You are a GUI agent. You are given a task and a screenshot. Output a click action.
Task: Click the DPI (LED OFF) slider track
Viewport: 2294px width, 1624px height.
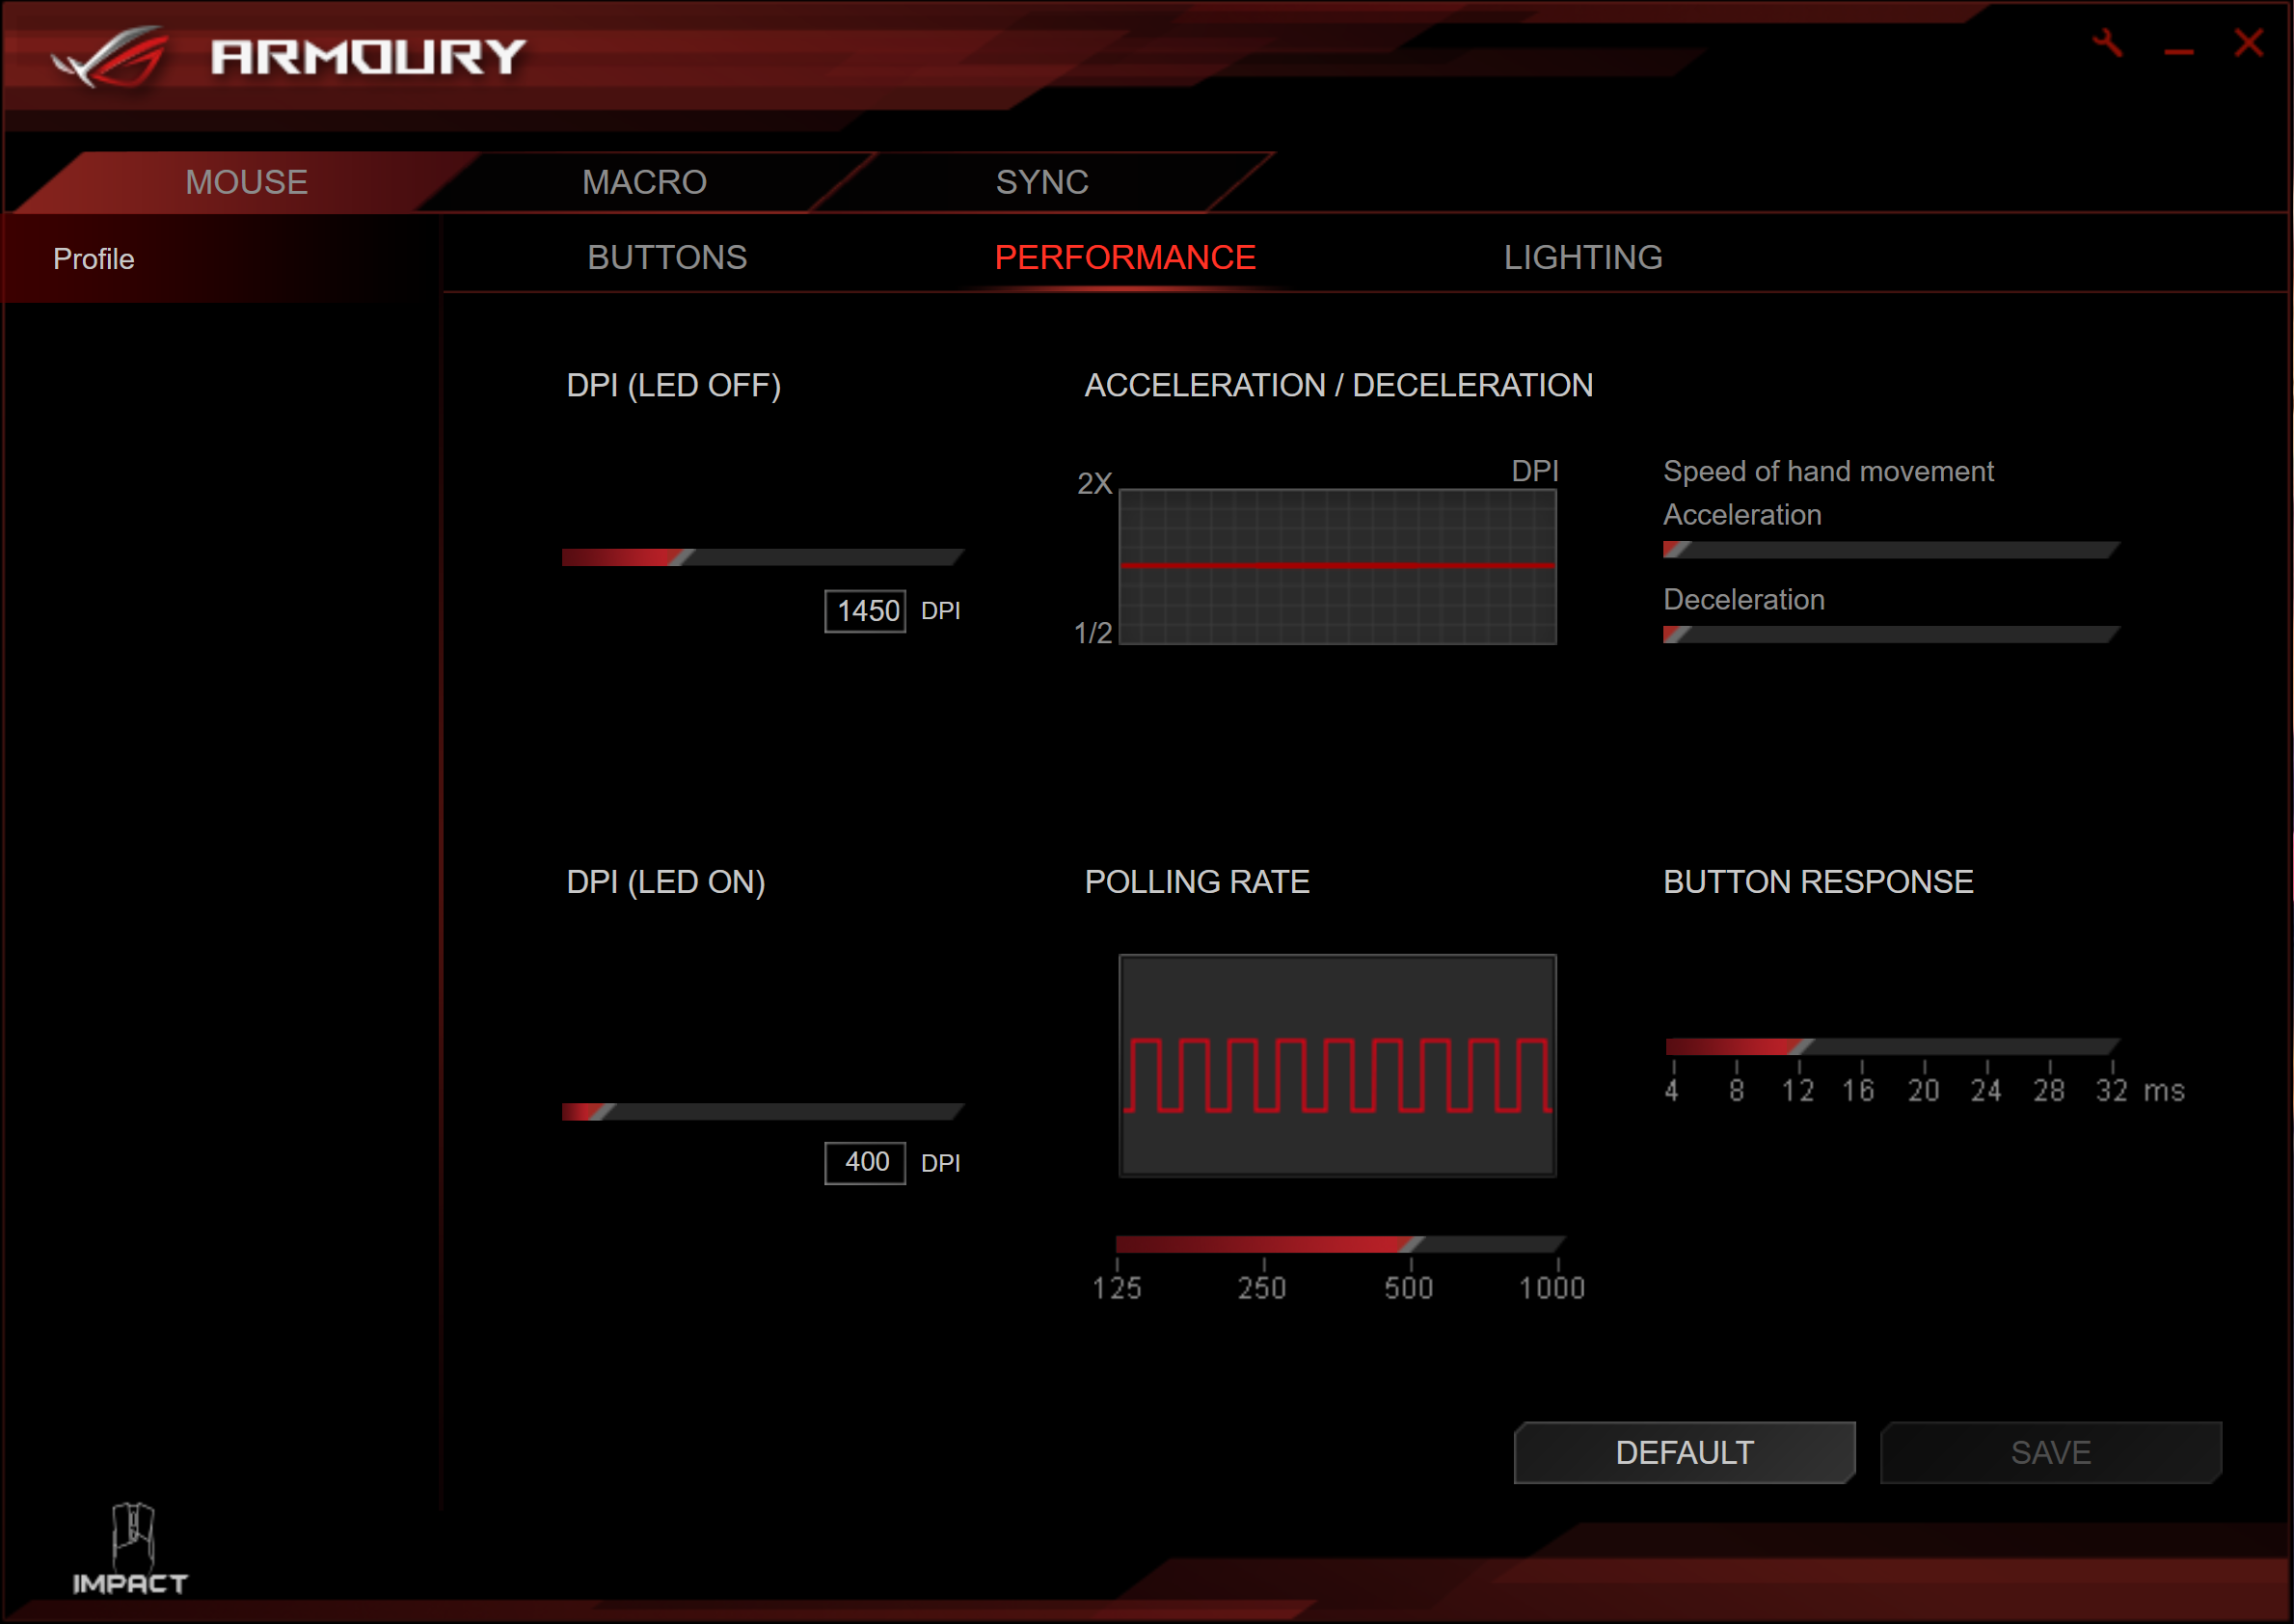point(762,557)
